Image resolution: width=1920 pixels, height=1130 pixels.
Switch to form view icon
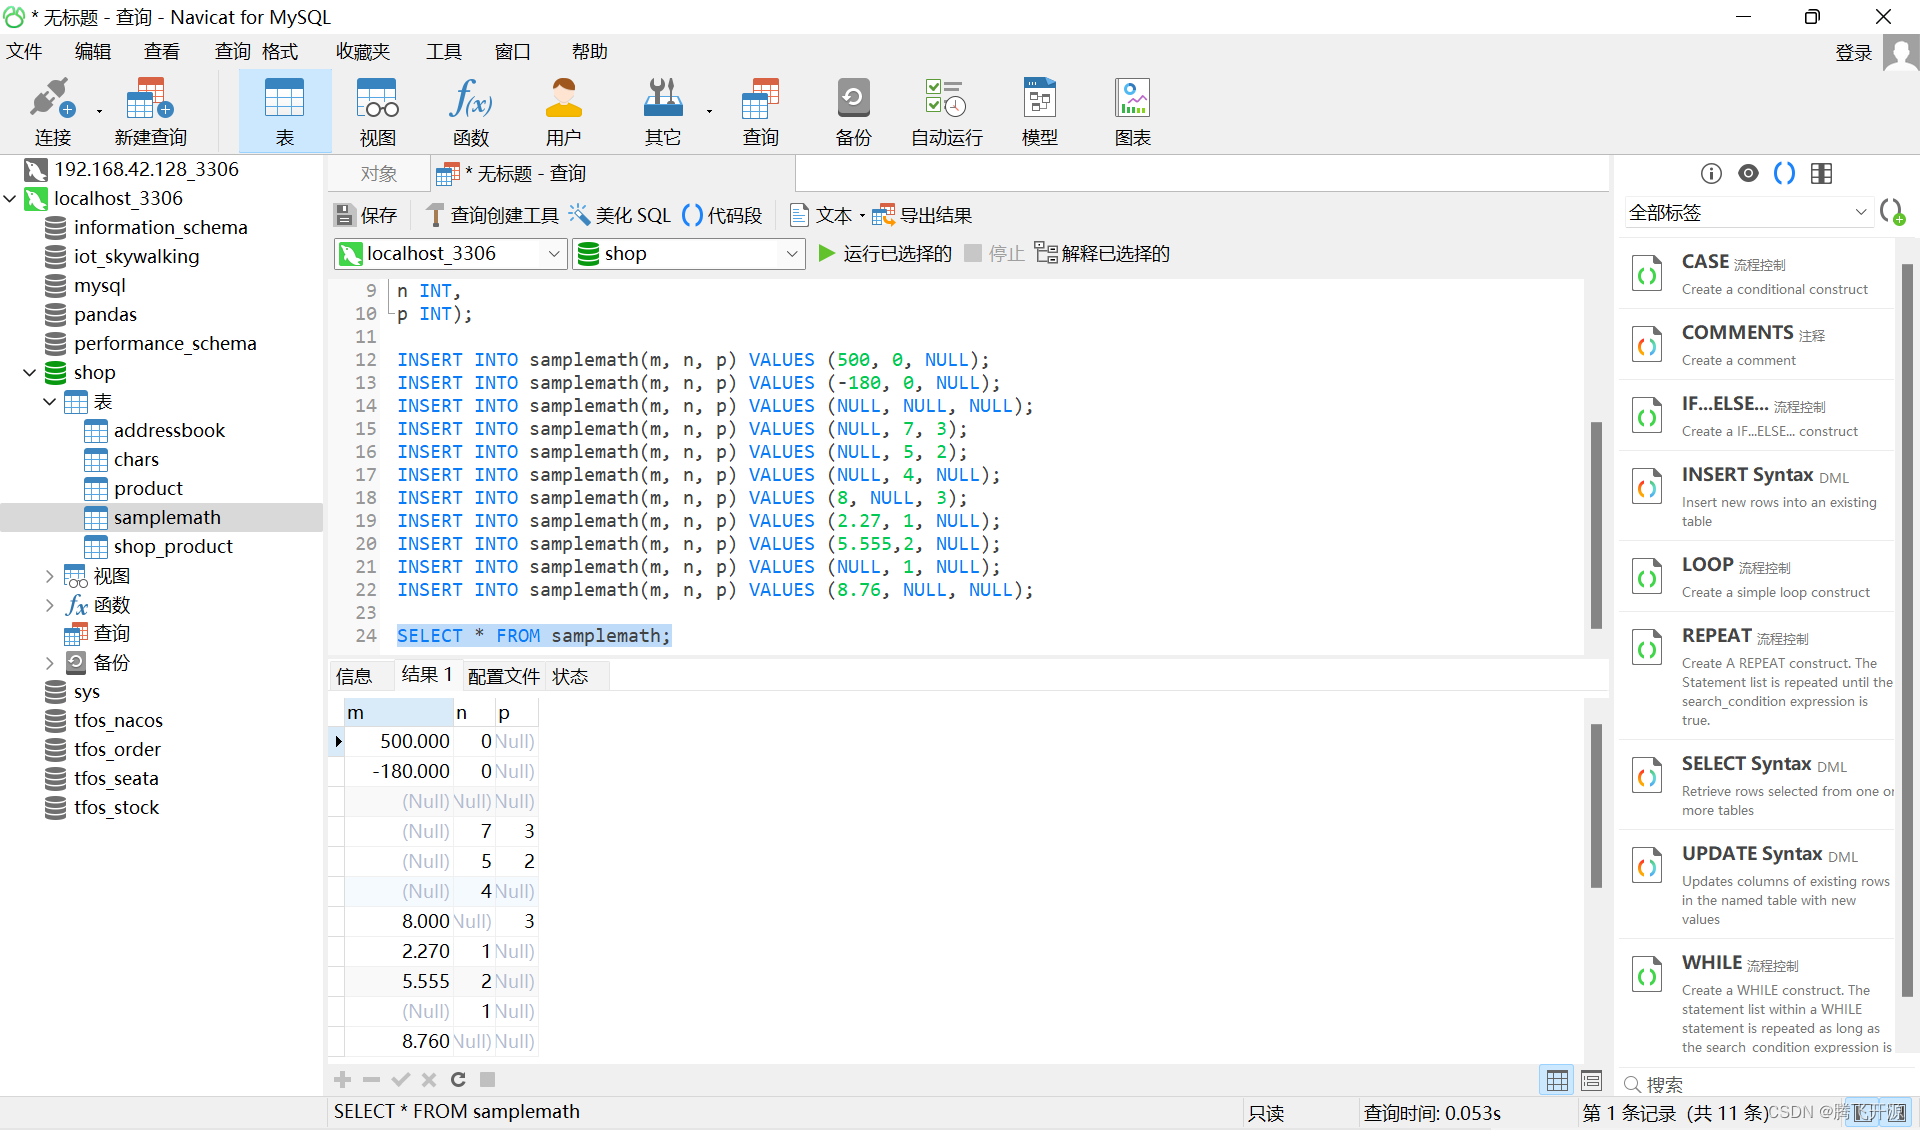pos(1592,1080)
